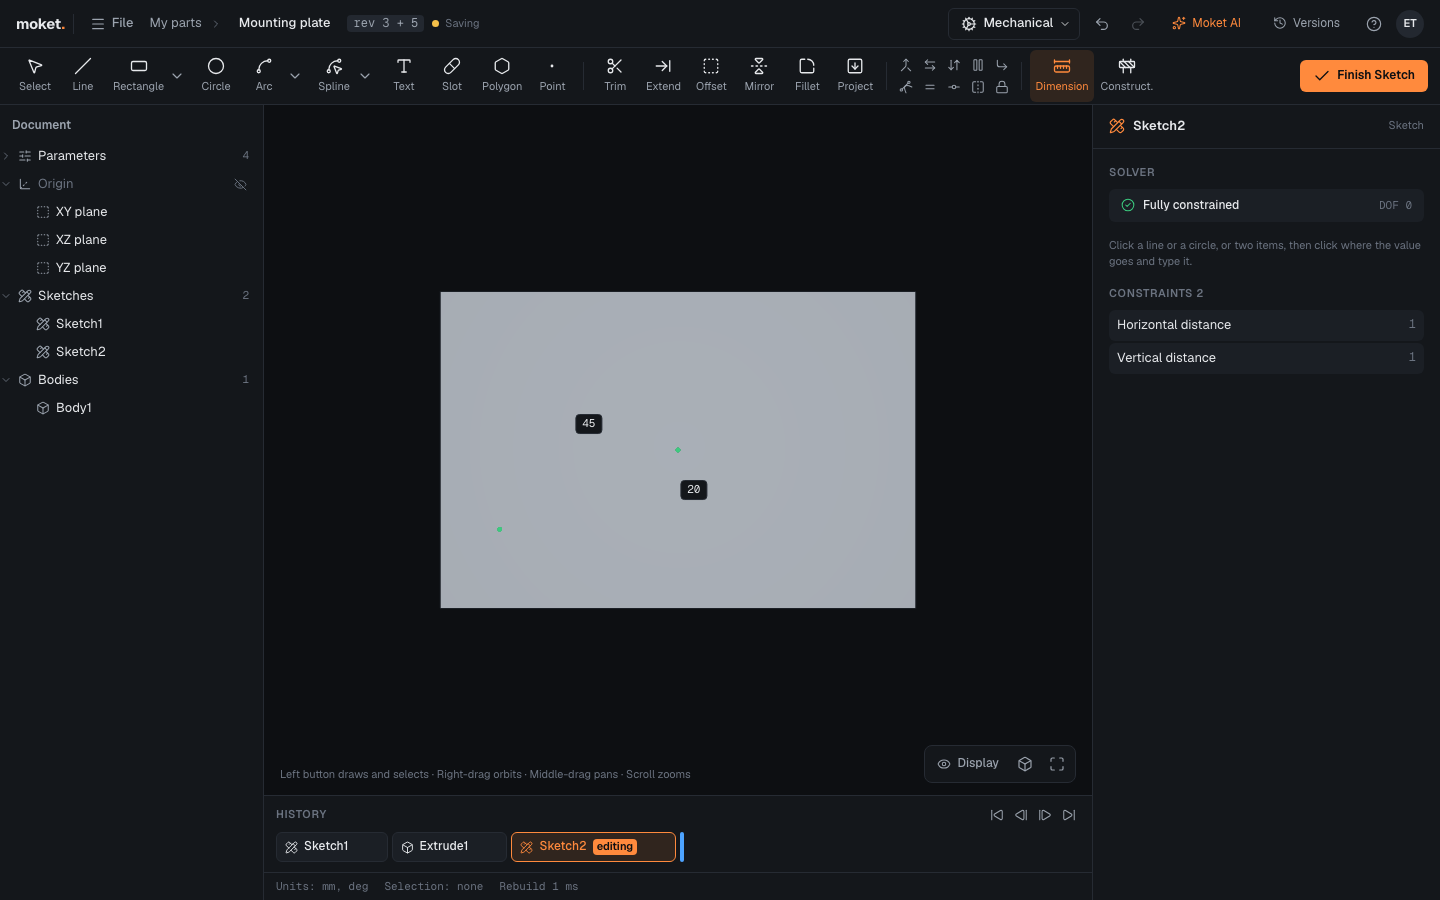The width and height of the screenshot is (1440, 900).
Task: Select the Line drawing tool
Action: tap(82, 75)
